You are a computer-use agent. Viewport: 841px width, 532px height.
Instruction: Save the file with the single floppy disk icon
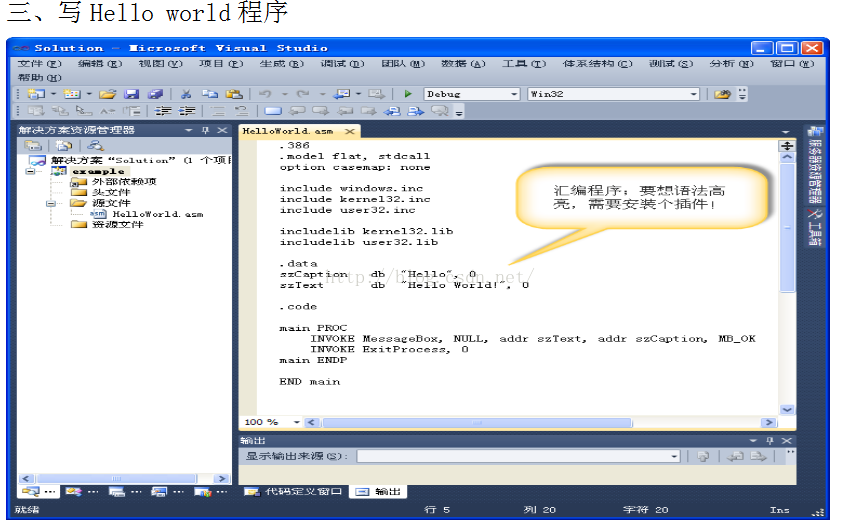131,94
